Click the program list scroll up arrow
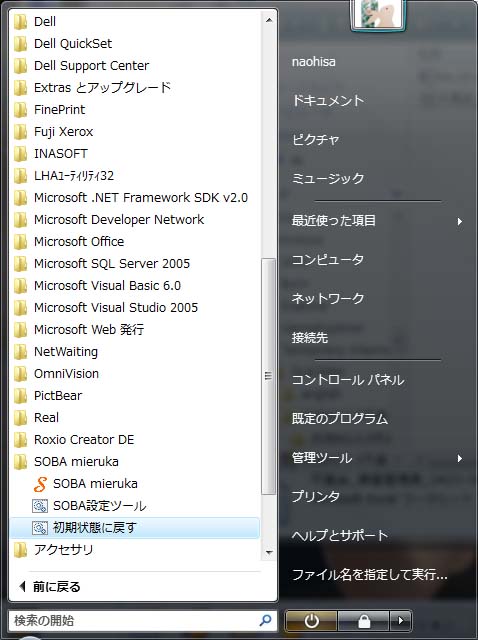Image resolution: width=478 pixels, height=640 pixels. (x=269, y=20)
